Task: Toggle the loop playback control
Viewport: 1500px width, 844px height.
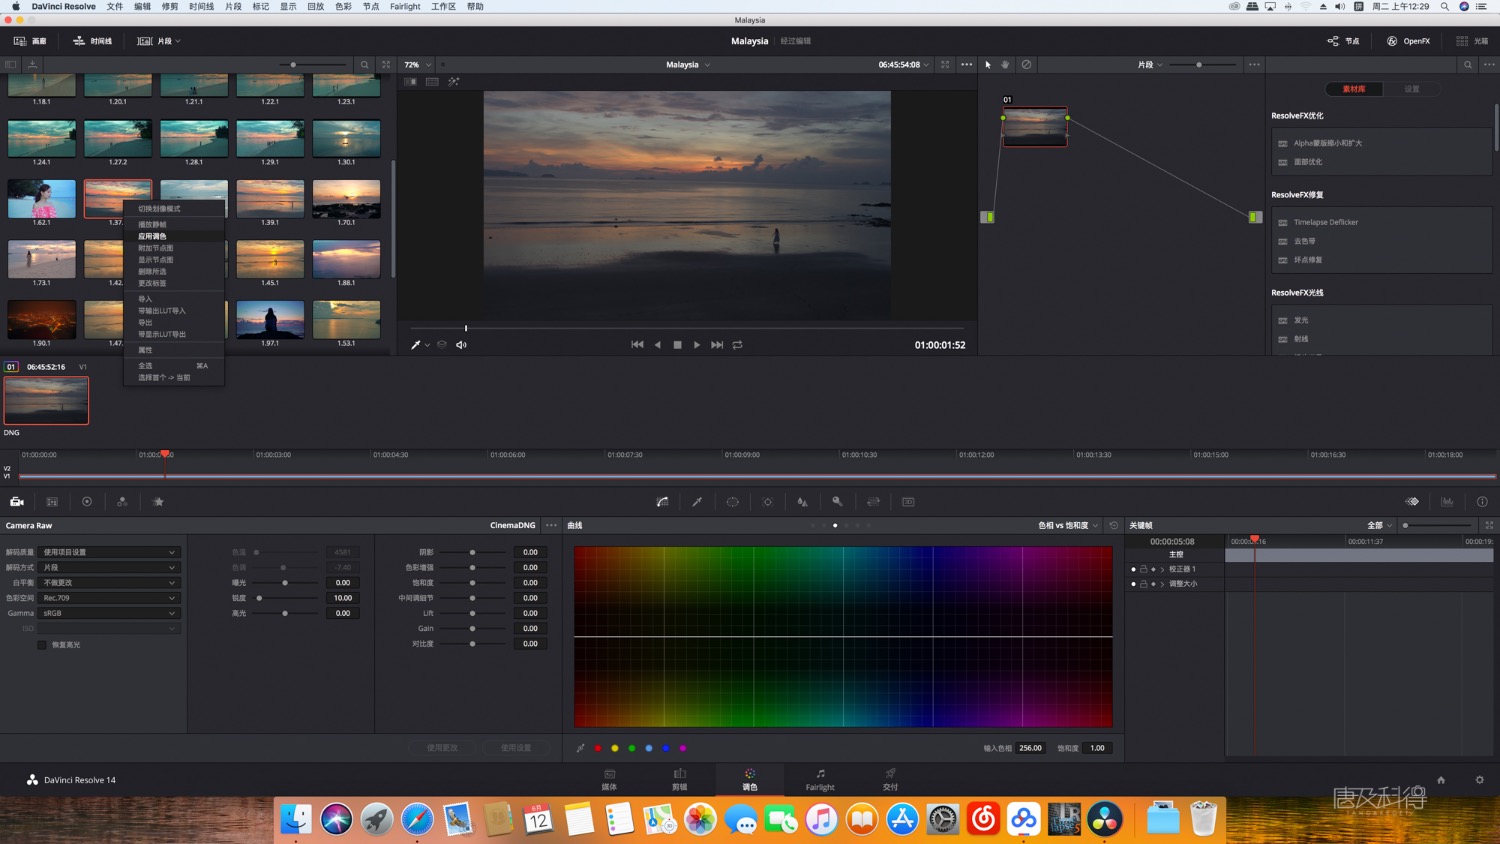Action: pyautogui.click(x=737, y=345)
